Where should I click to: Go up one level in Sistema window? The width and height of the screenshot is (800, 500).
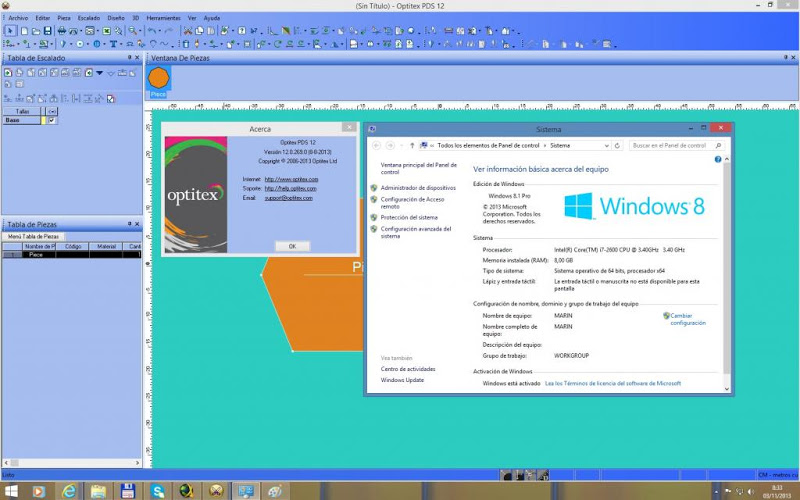coord(412,145)
